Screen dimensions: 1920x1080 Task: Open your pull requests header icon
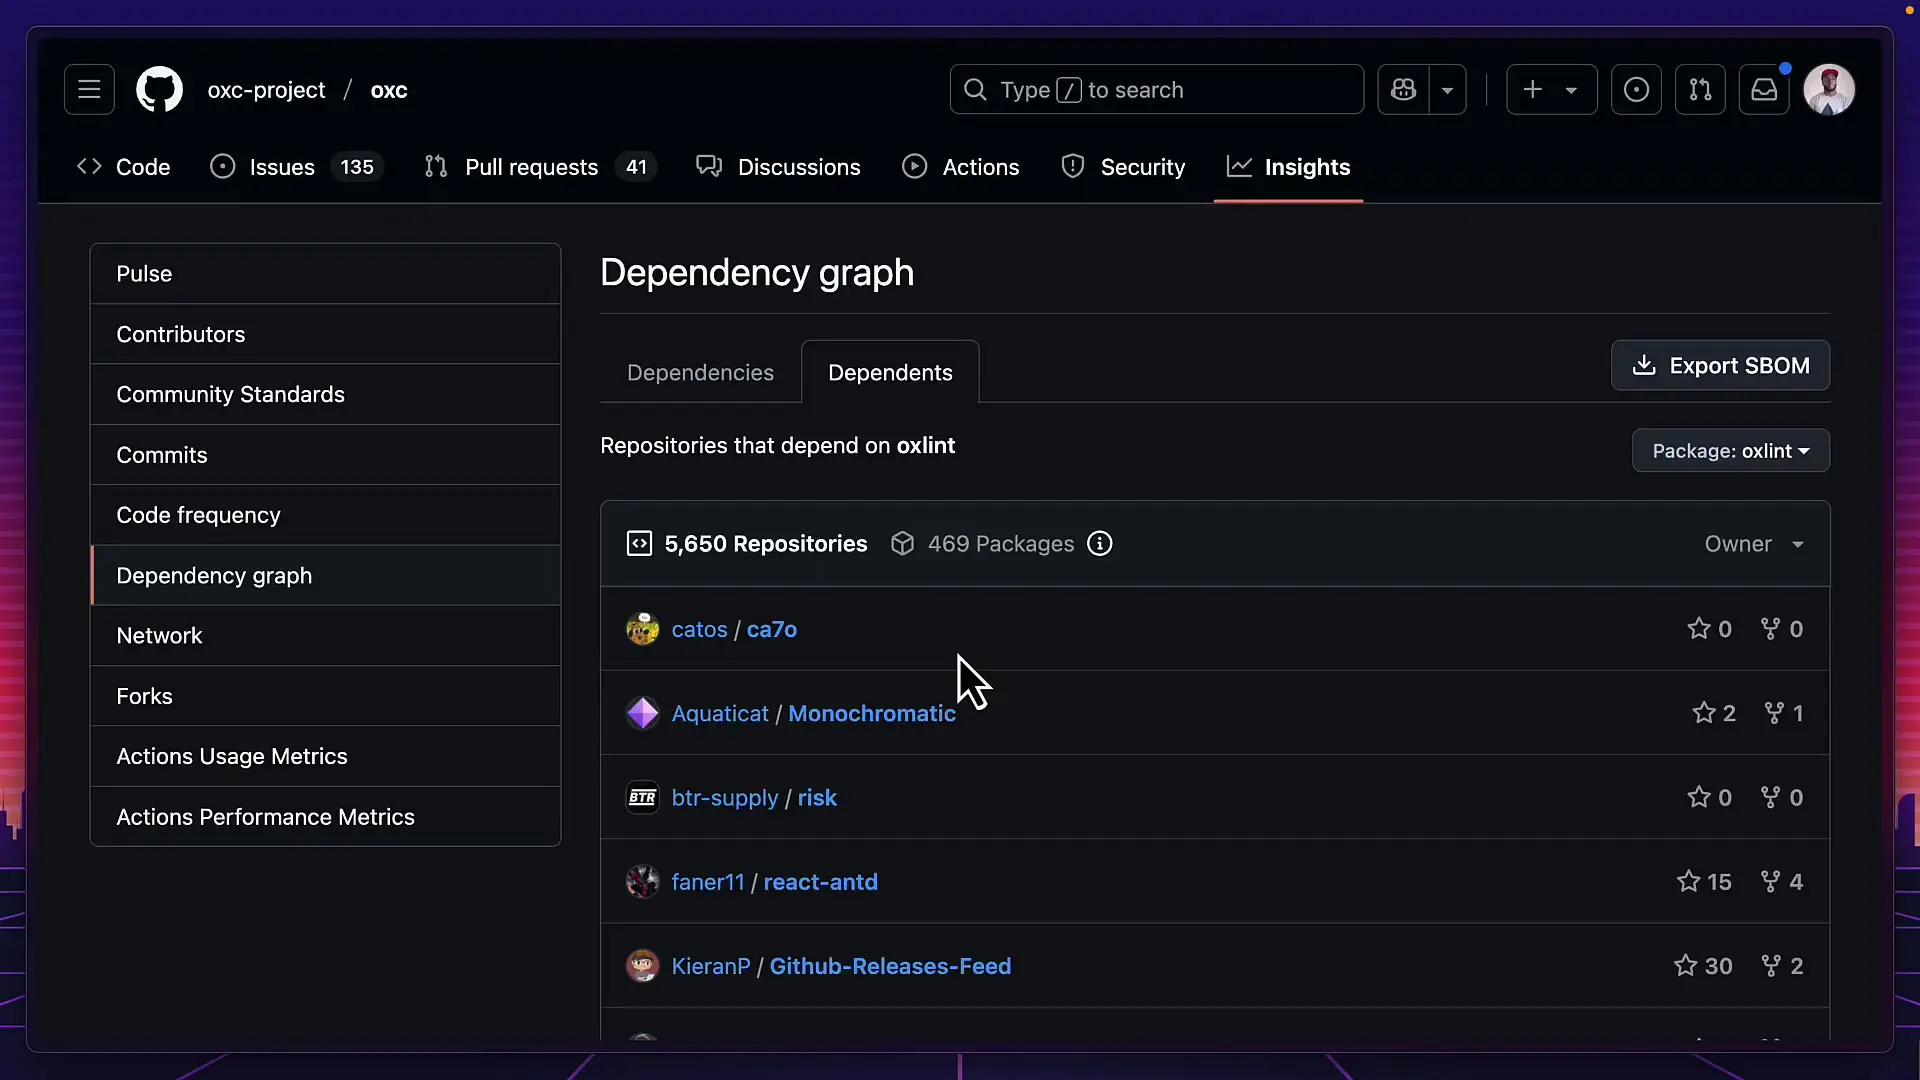click(x=1700, y=90)
